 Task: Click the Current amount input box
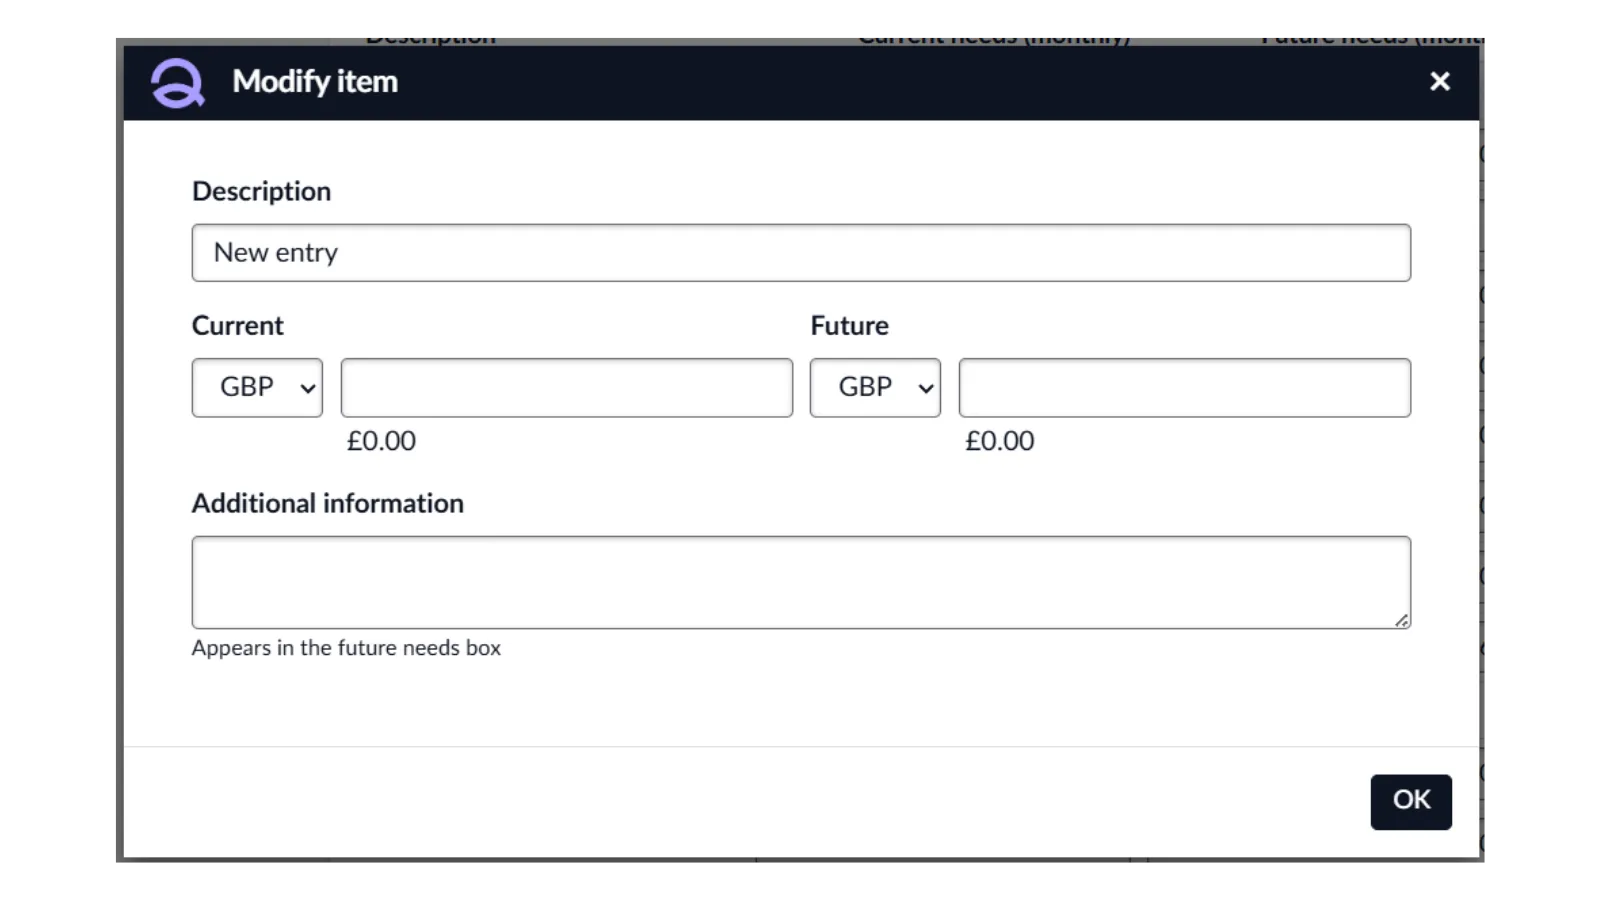[566, 388]
